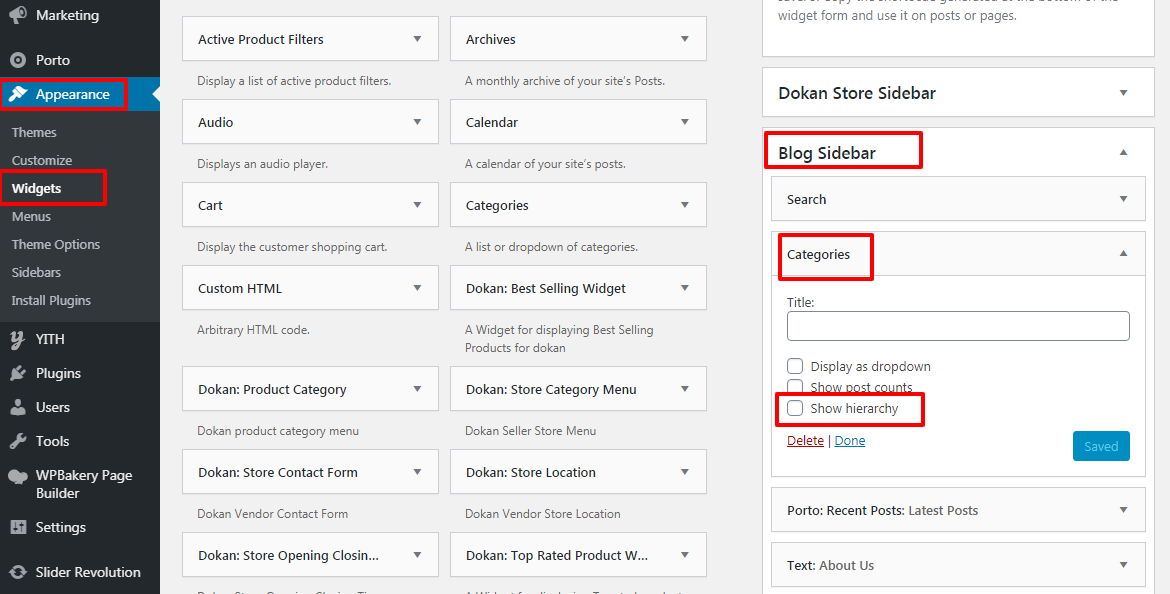Enable the Display as dropdown checkbox
Screen dimensions: 1170x594
[795, 366]
